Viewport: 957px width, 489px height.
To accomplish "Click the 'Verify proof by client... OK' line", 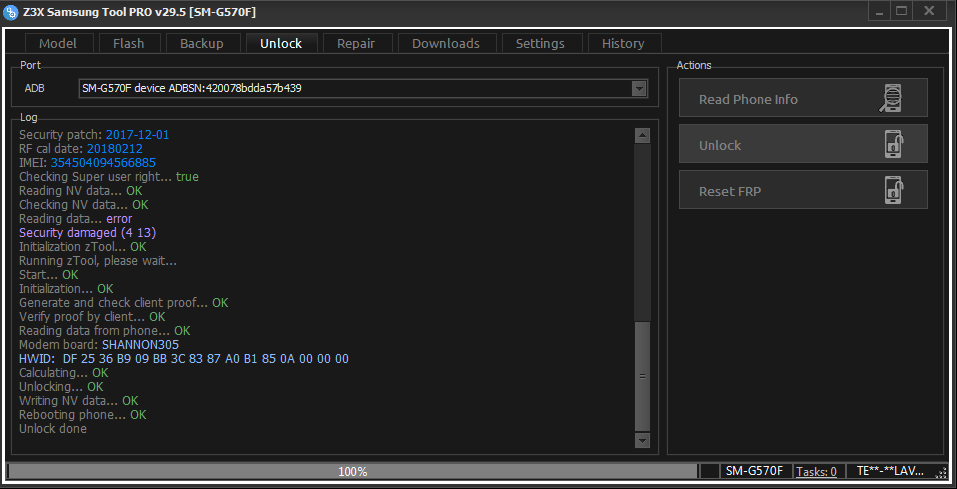I will tap(92, 317).
